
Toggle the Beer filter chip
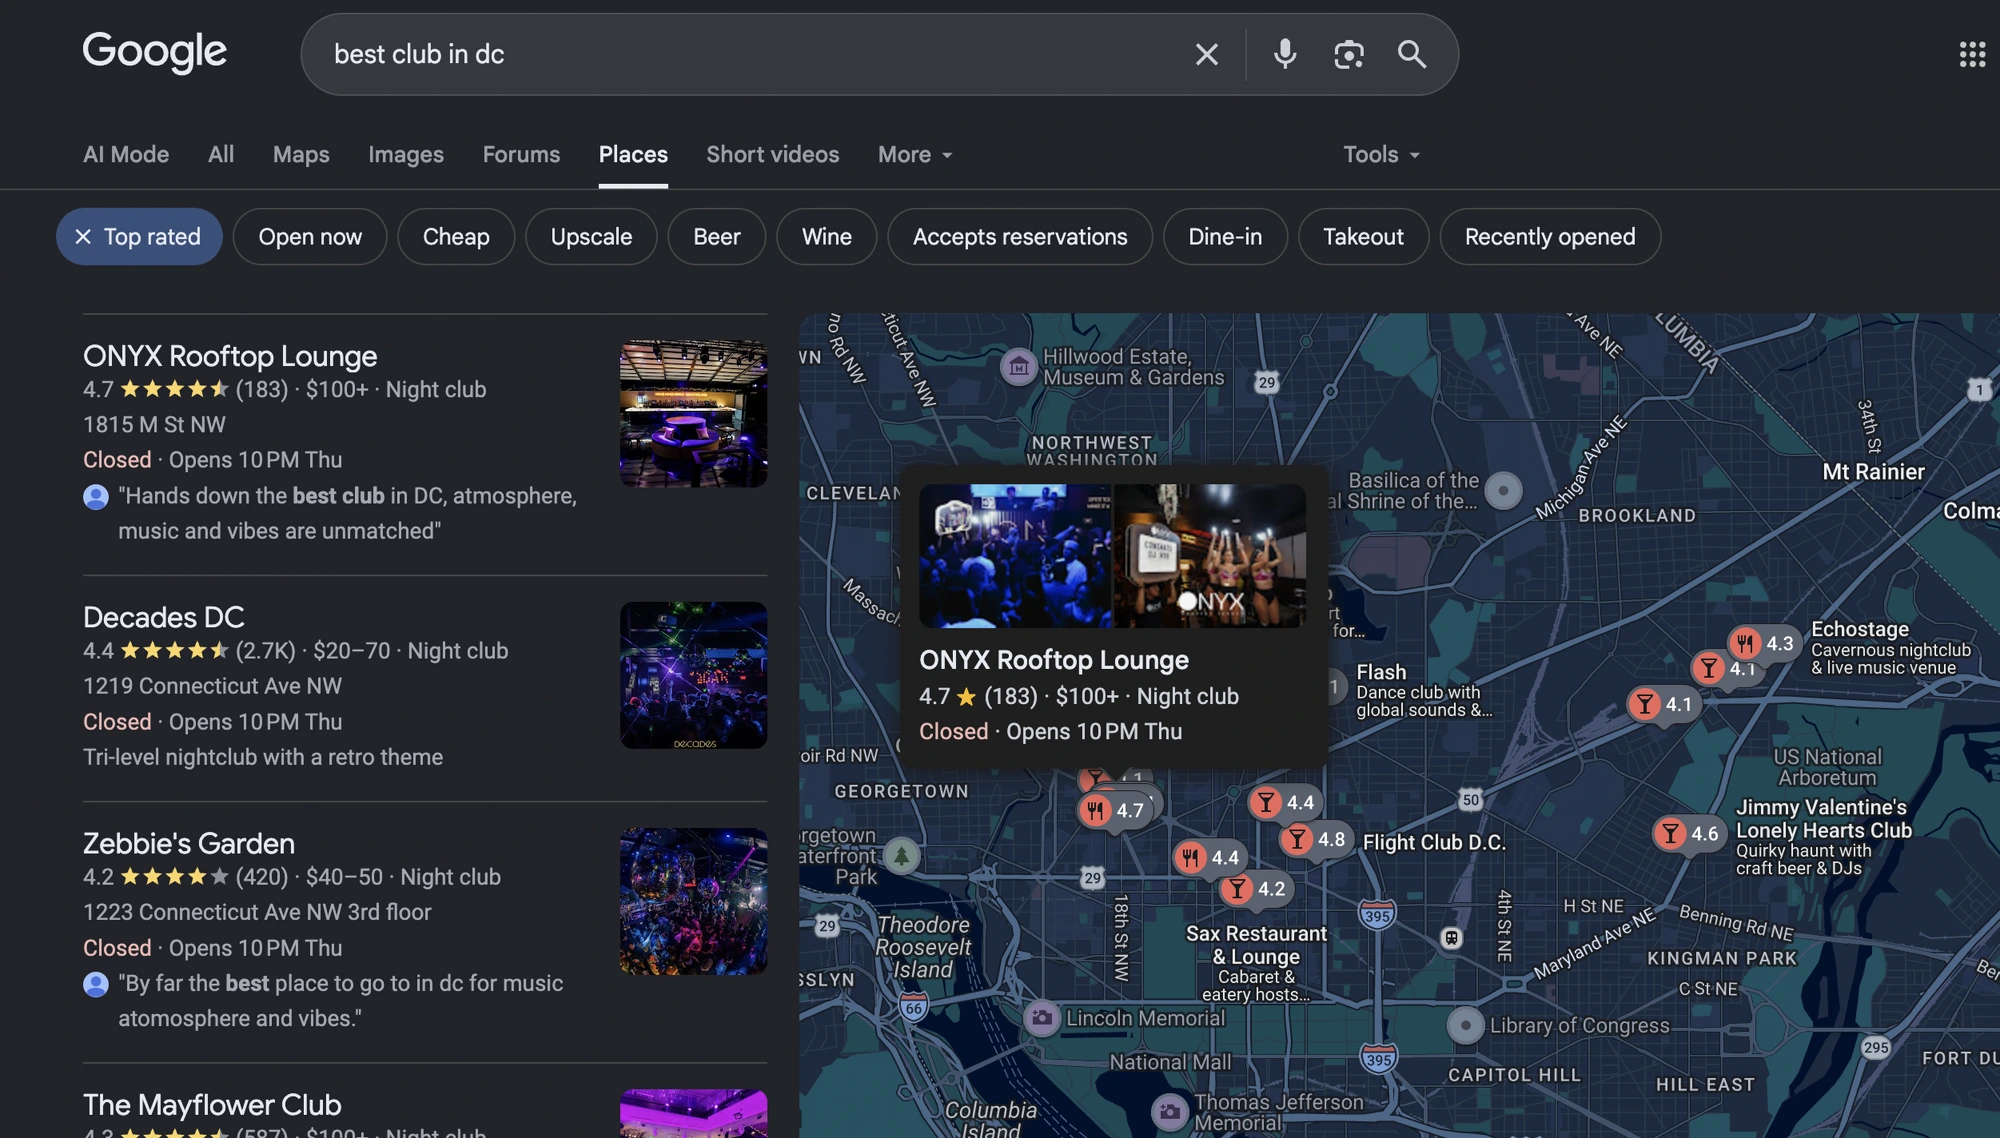coord(717,237)
